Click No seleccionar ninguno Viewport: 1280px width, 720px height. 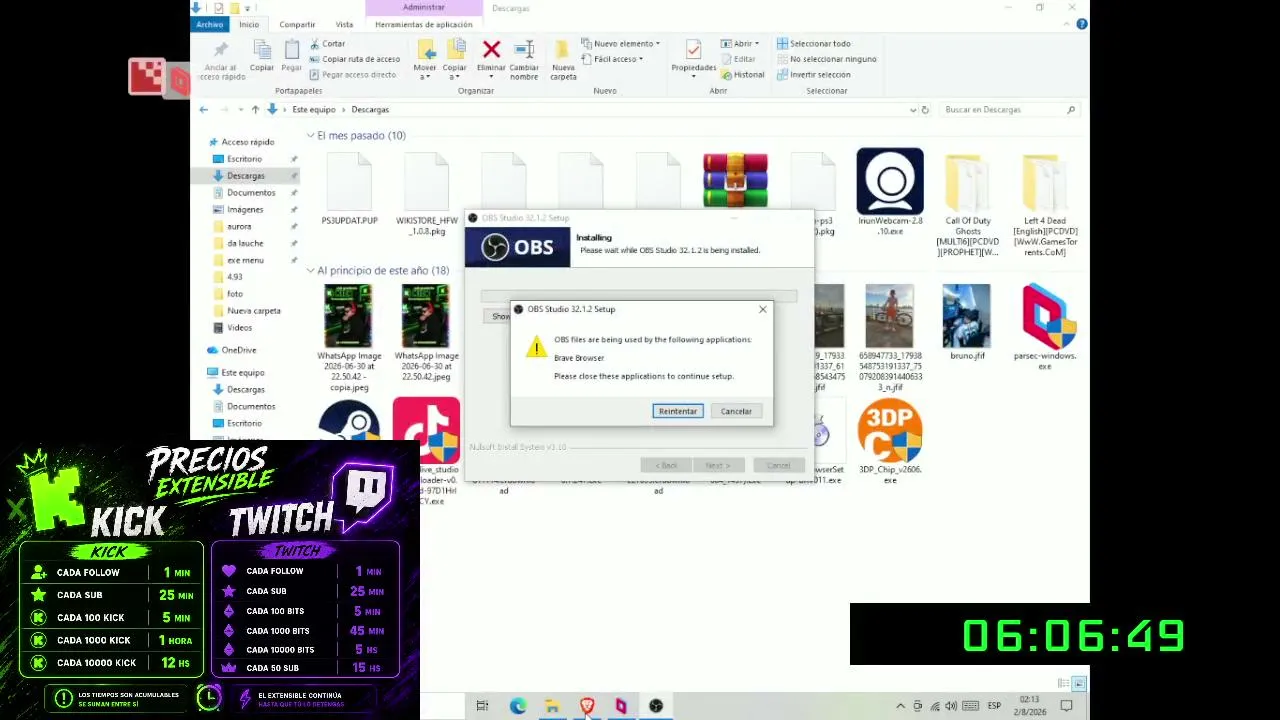(826, 59)
